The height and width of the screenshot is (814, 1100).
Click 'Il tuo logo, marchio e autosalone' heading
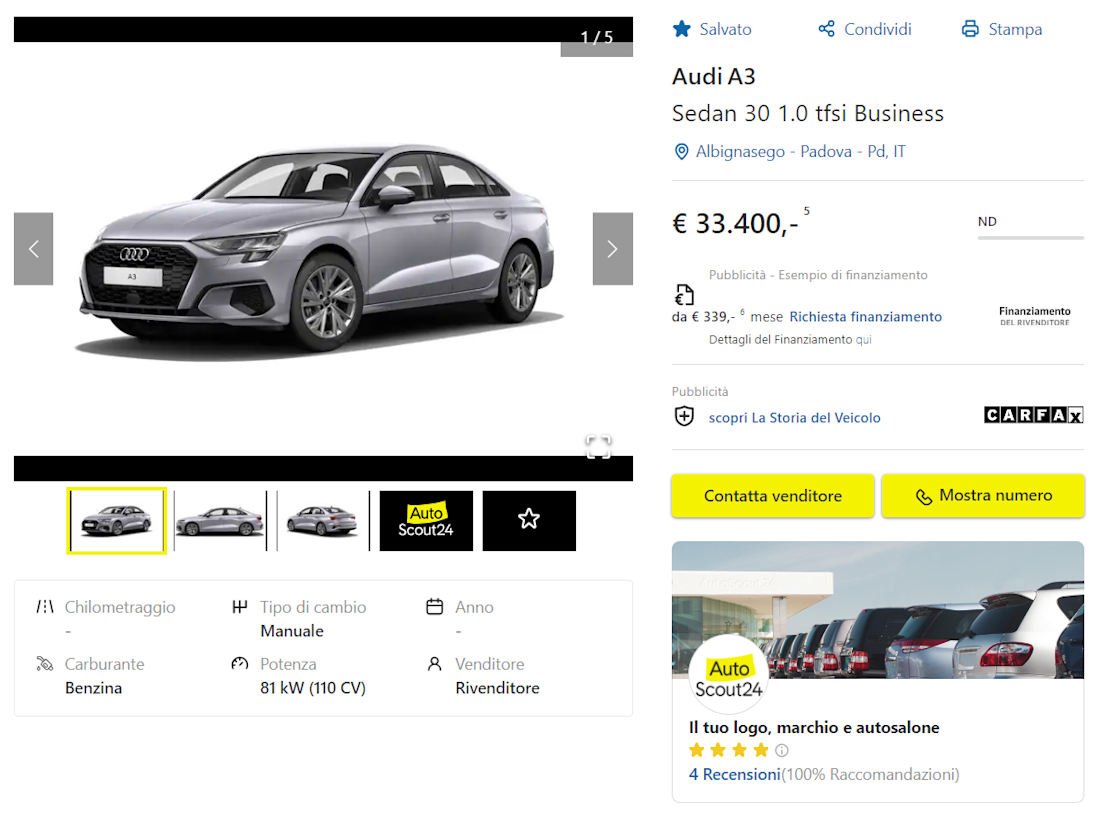click(814, 727)
